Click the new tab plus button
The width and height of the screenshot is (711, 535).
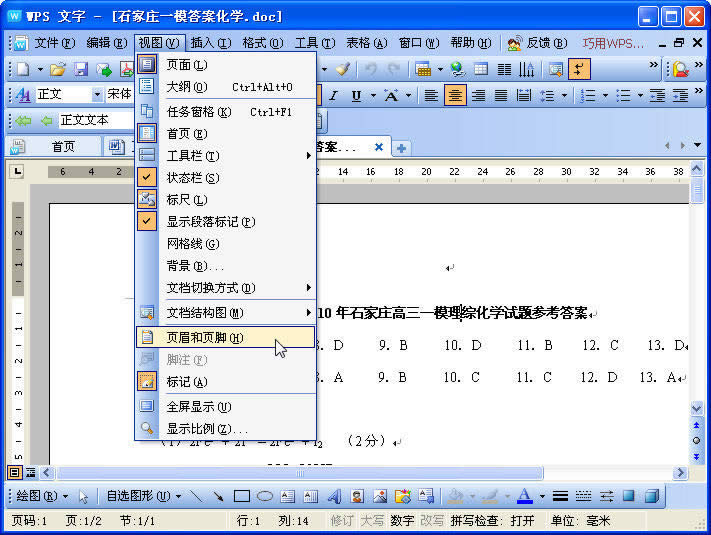click(x=401, y=148)
